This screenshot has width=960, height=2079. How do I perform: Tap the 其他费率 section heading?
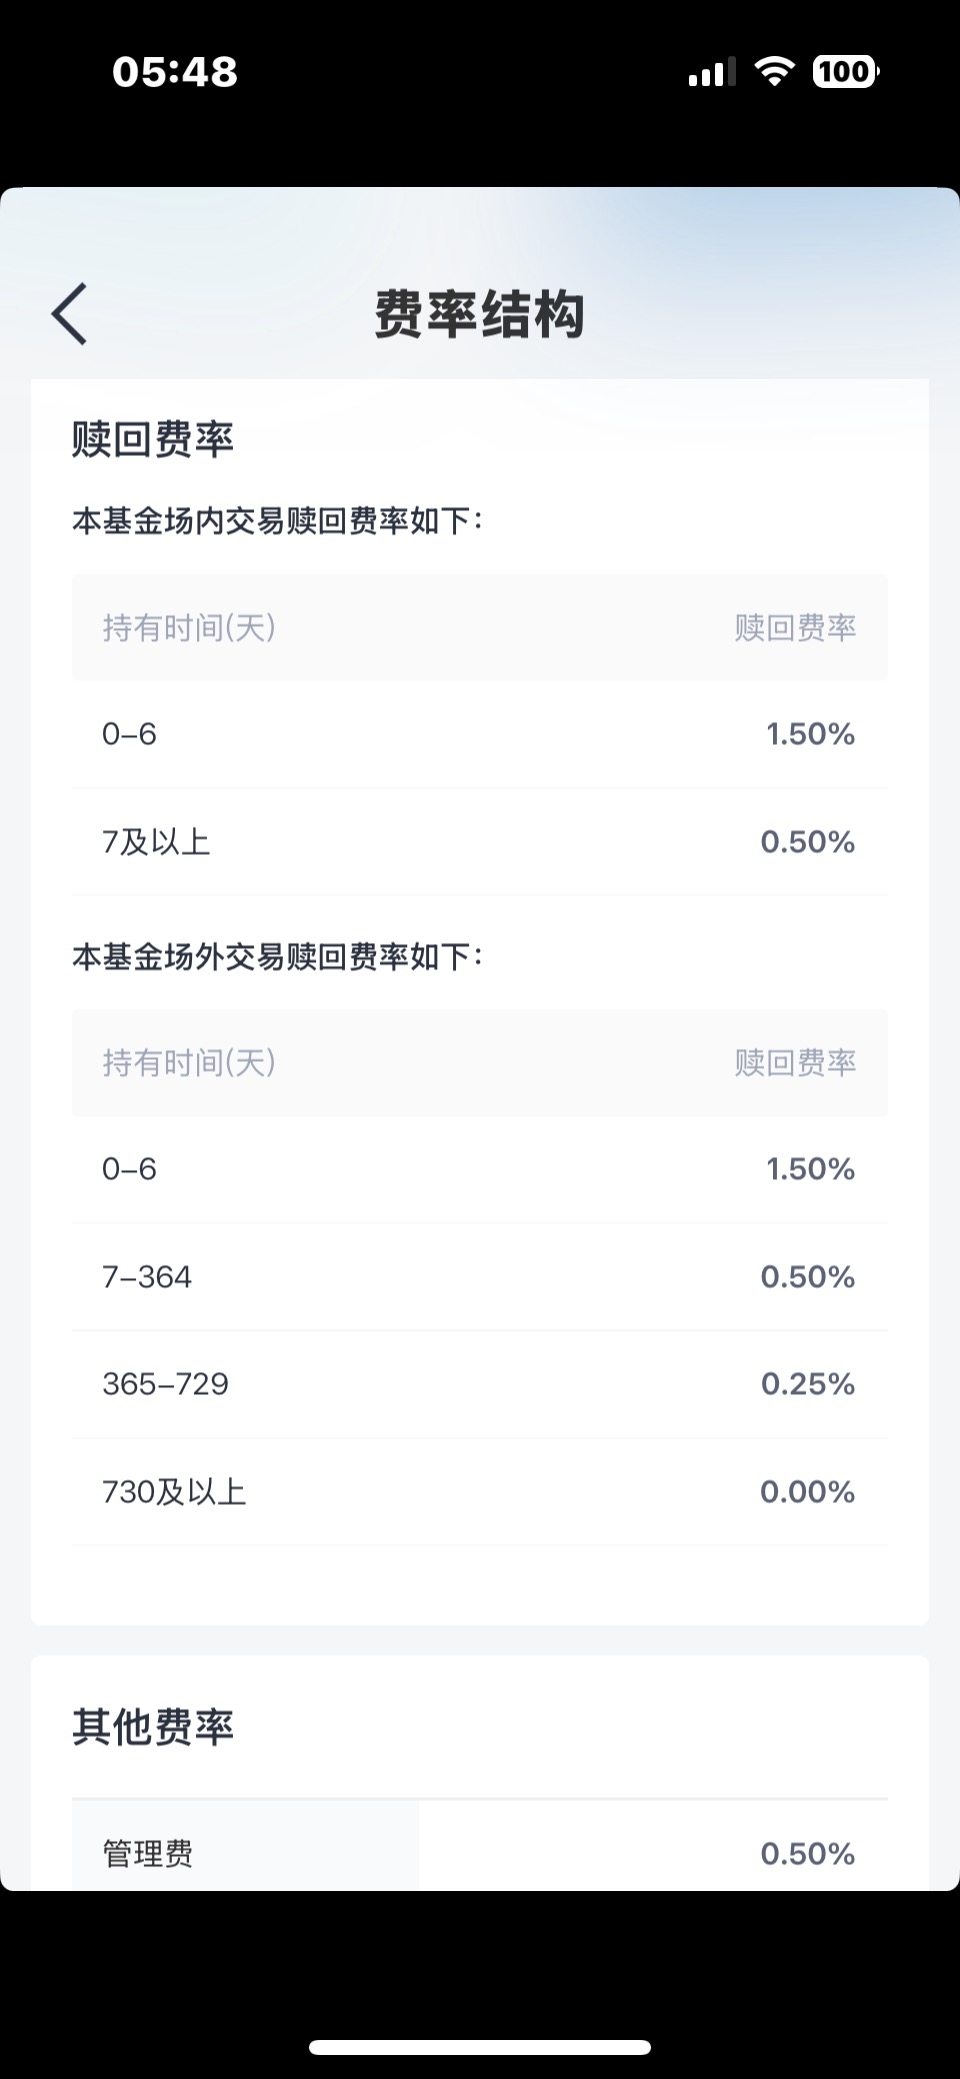click(x=153, y=1727)
